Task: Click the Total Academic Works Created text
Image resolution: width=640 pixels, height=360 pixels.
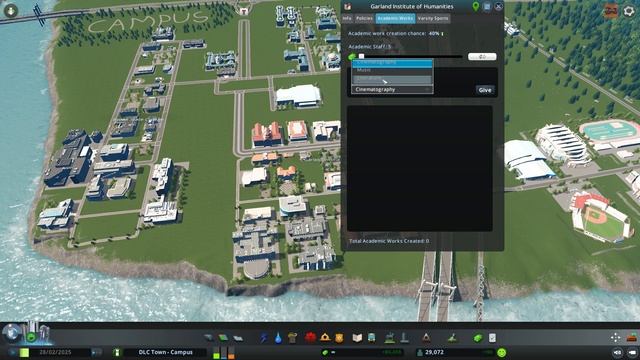Action: pos(389,241)
